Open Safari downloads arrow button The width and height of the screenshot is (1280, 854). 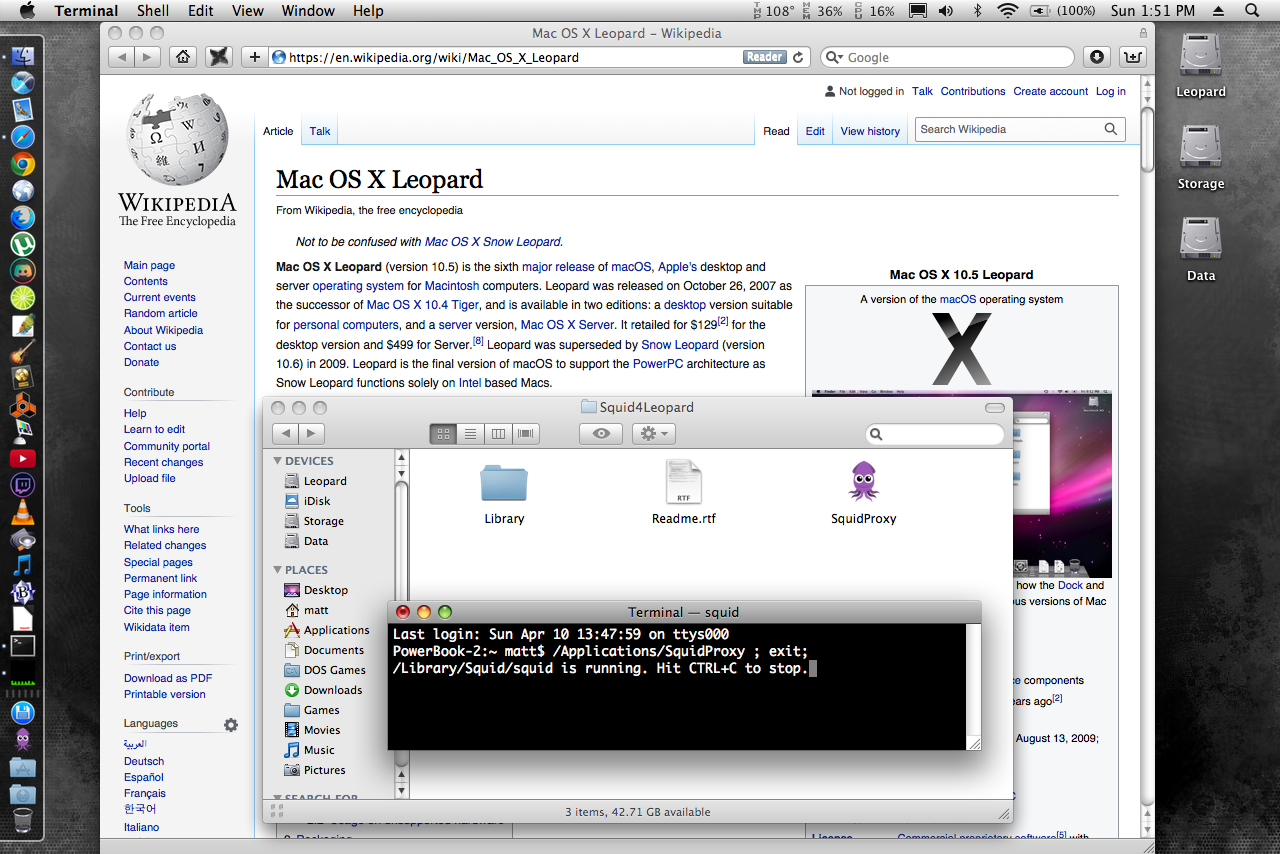pyautogui.click(x=1097, y=57)
